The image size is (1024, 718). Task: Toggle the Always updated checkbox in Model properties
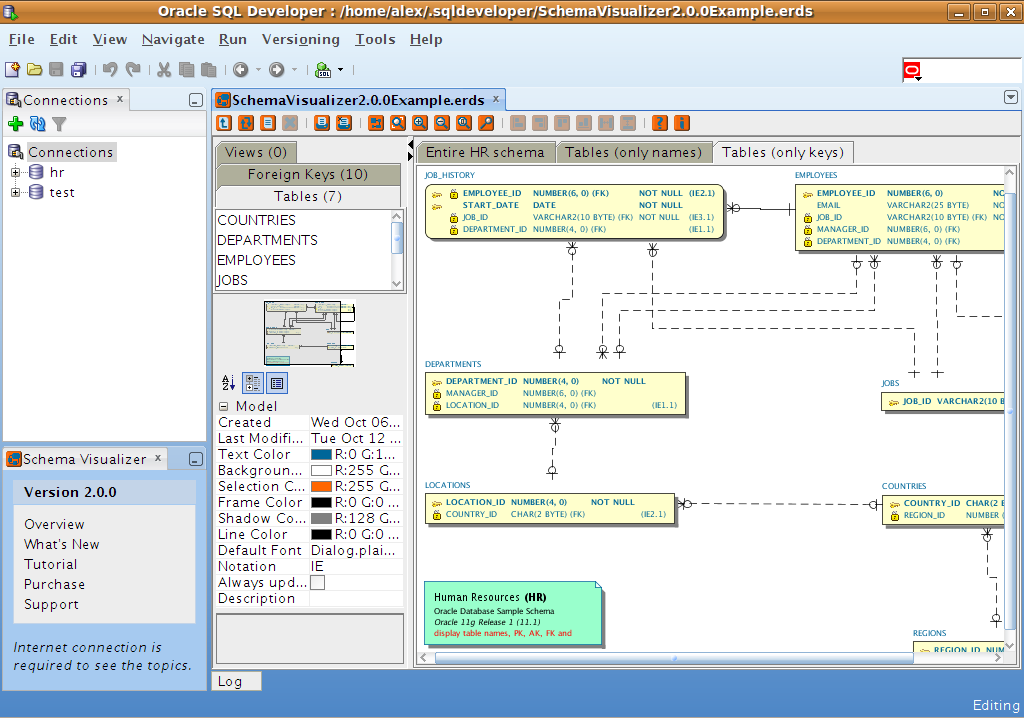pos(317,582)
